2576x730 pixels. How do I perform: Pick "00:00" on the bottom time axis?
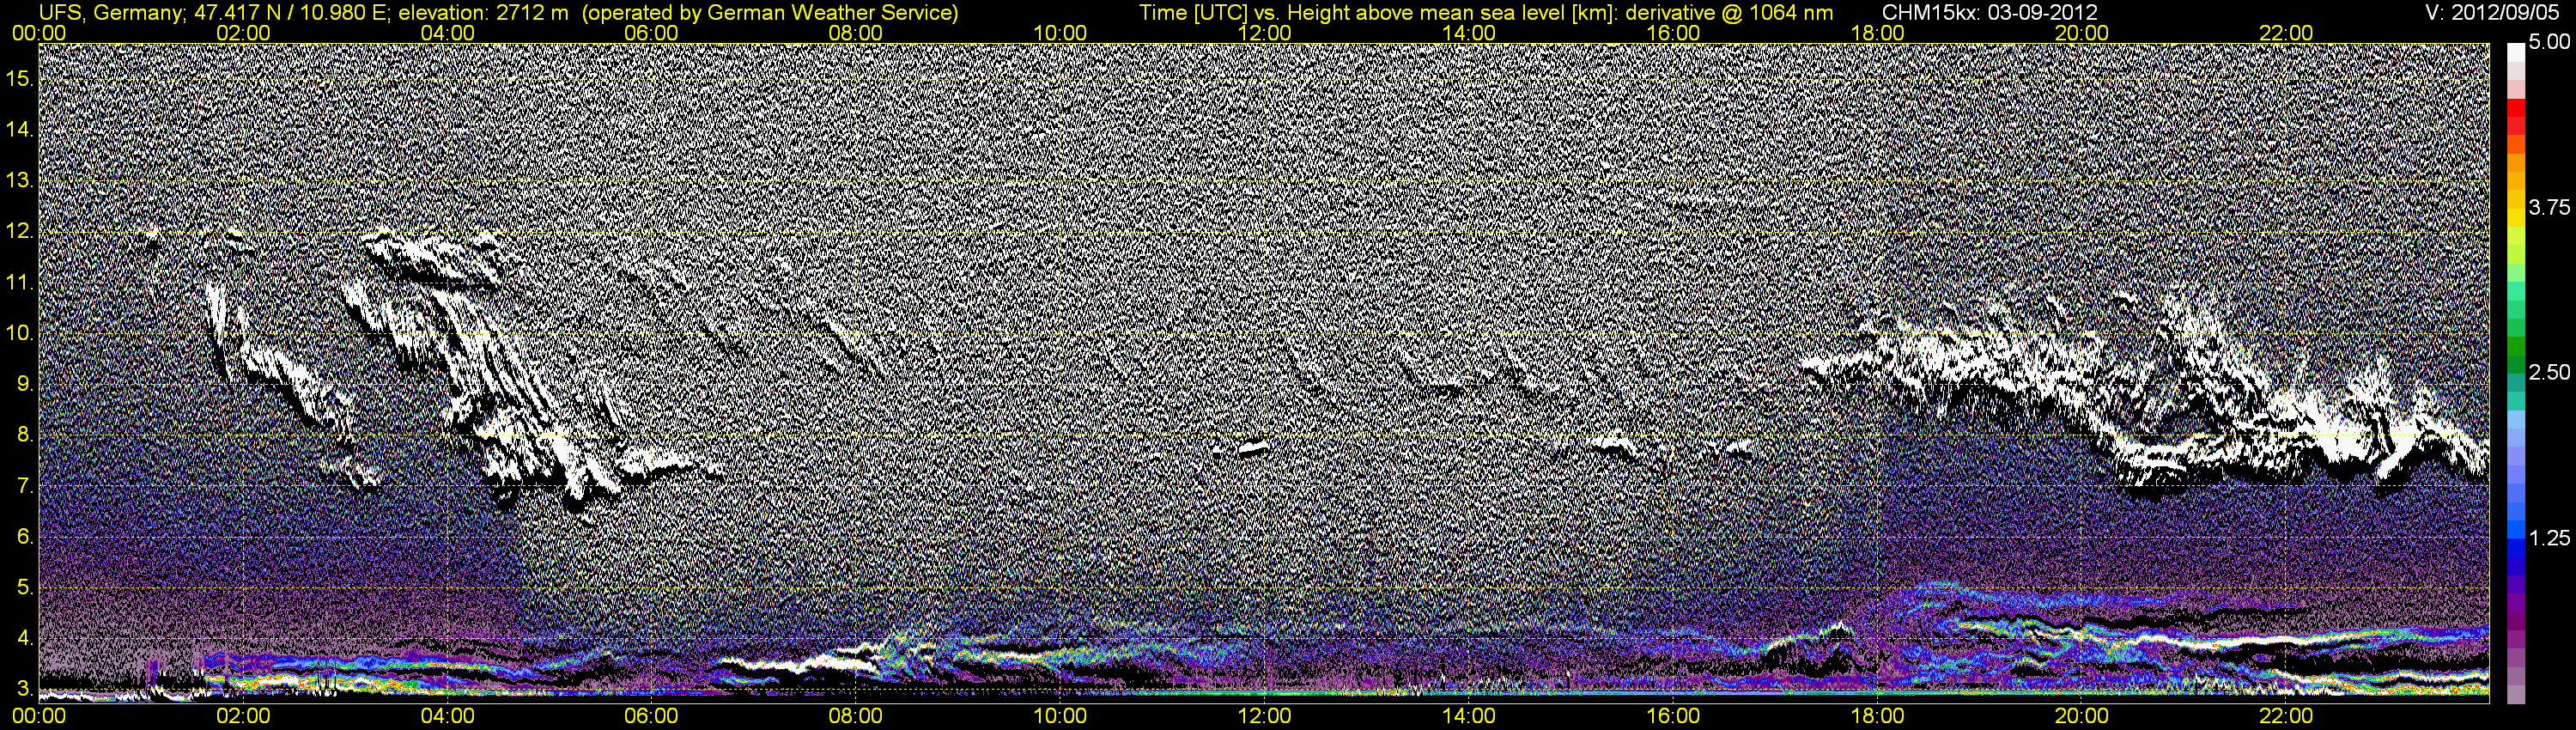(39, 716)
